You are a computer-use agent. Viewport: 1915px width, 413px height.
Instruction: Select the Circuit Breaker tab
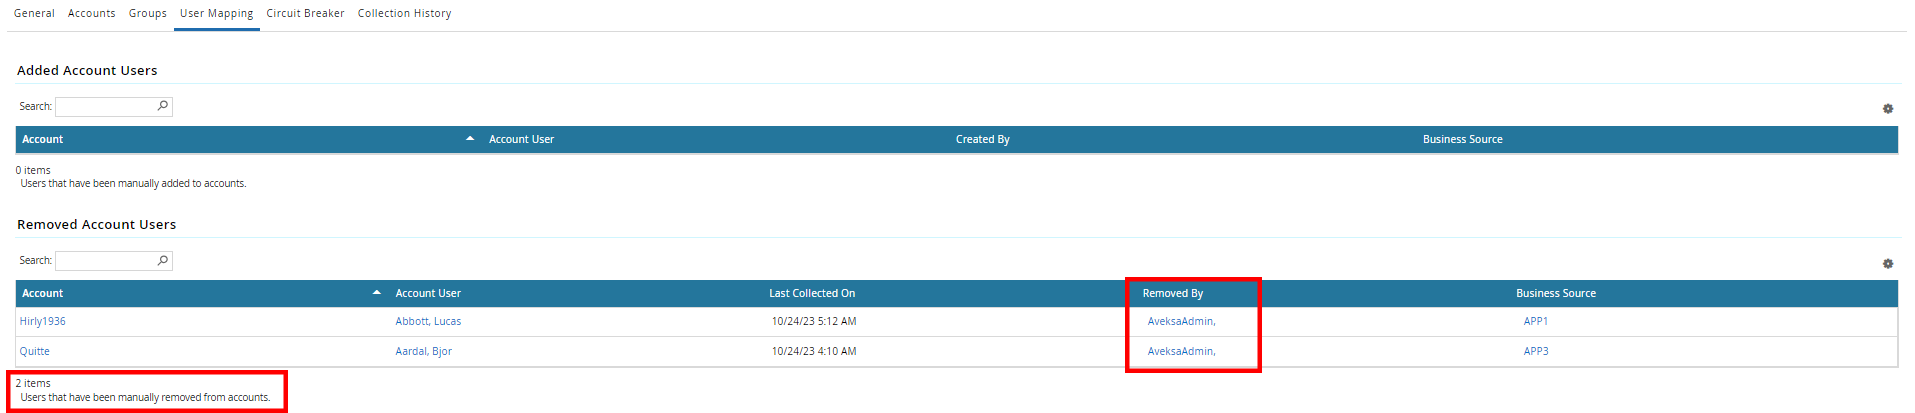(305, 14)
